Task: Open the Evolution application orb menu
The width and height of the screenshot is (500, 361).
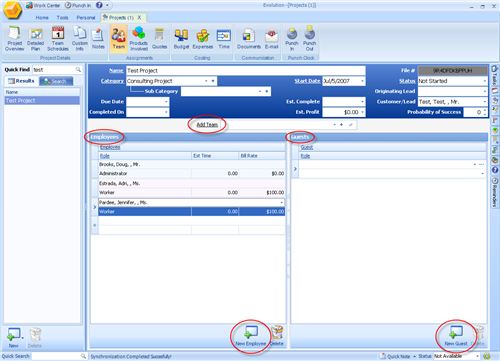Action: [13, 9]
